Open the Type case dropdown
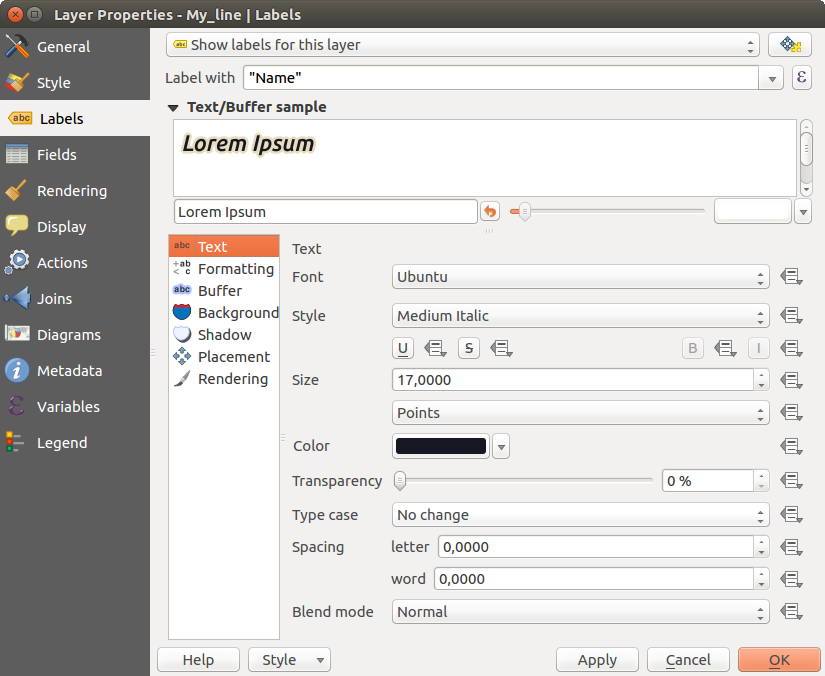 click(x=581, y=515)
